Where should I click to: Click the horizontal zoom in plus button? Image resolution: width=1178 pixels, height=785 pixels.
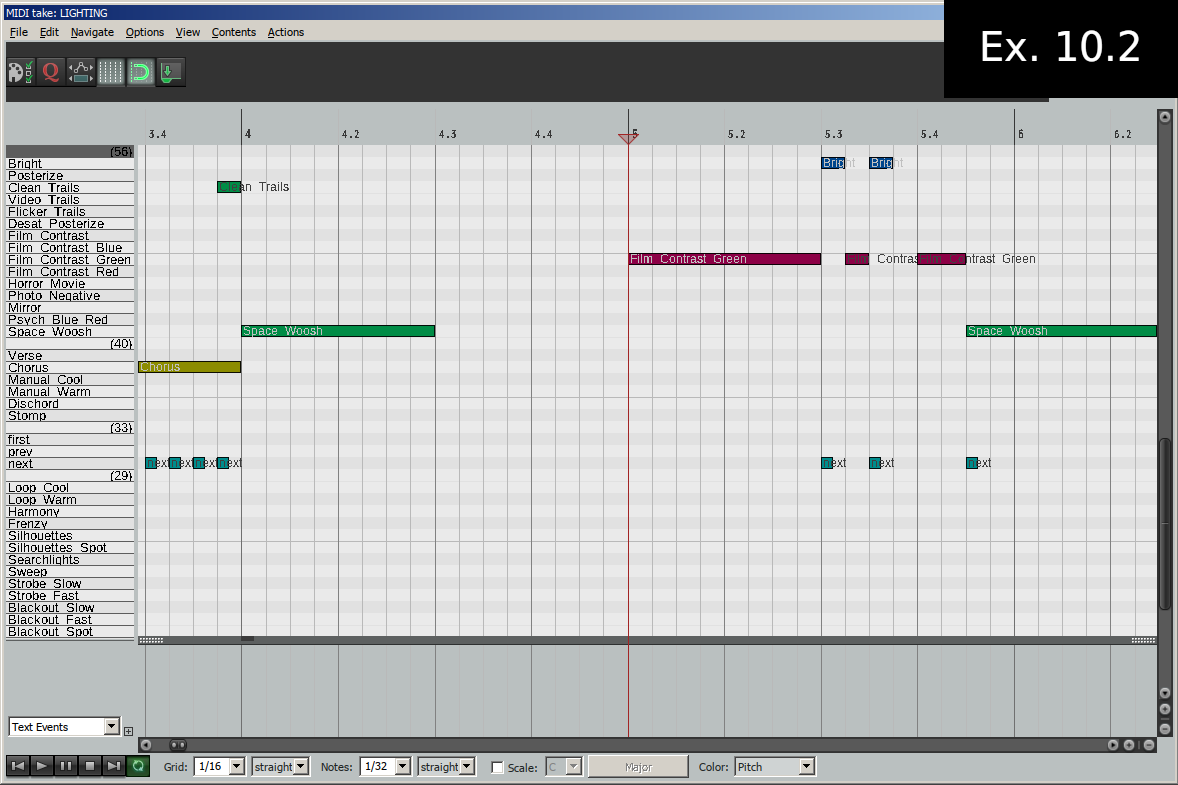(1129, 745)
